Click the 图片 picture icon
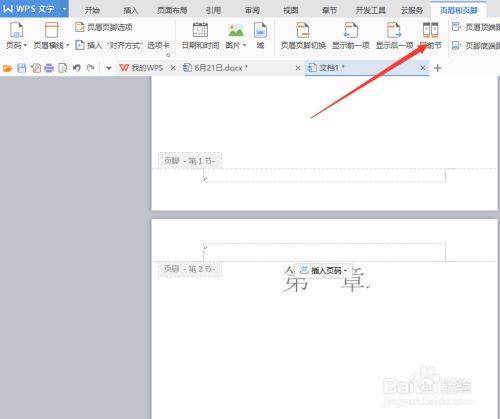 [x=236, y=30]
